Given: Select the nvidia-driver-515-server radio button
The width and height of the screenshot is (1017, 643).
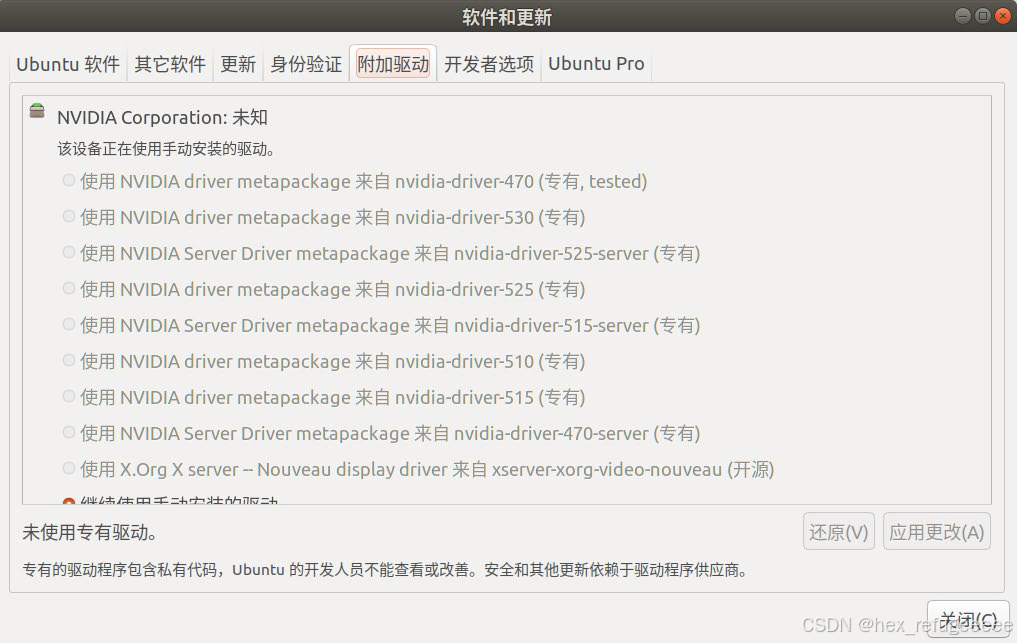Looking at the screenshot, I should [x=69, y=324].
